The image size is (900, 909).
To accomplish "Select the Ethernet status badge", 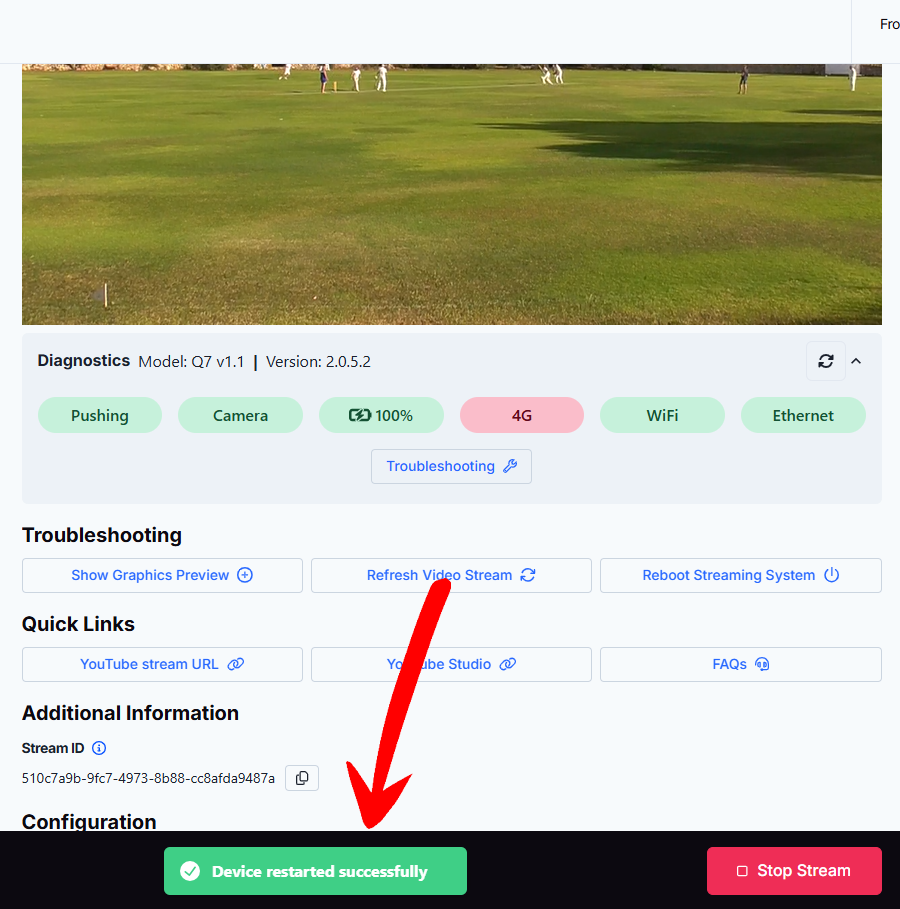I will (803, 415).
